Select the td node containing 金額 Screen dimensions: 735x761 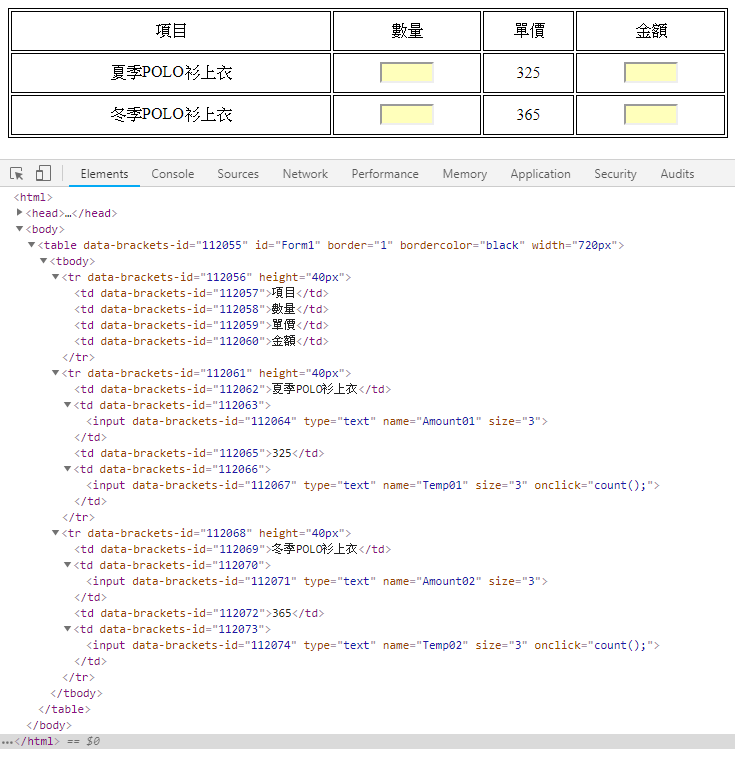click(201, 341)
